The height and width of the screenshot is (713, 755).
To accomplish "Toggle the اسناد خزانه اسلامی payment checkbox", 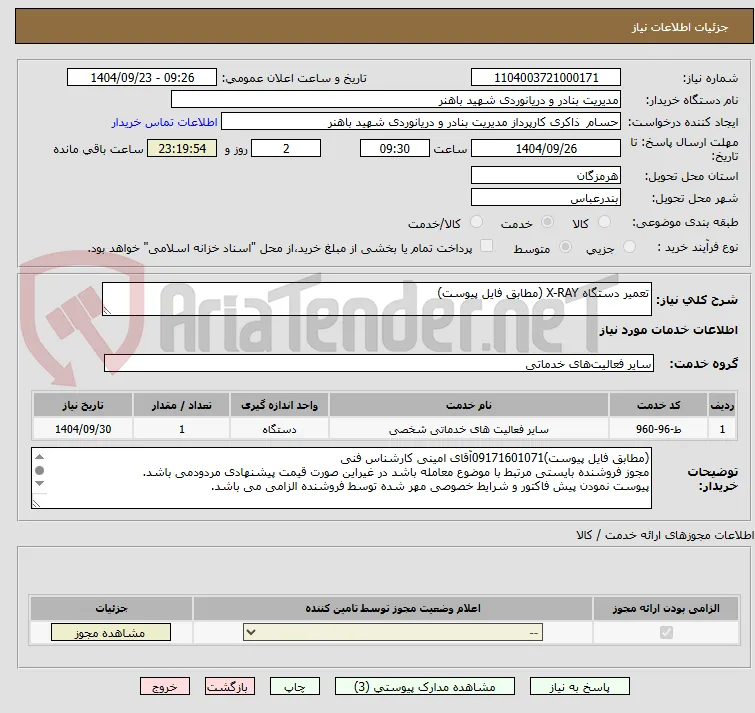I will point(487,246).
